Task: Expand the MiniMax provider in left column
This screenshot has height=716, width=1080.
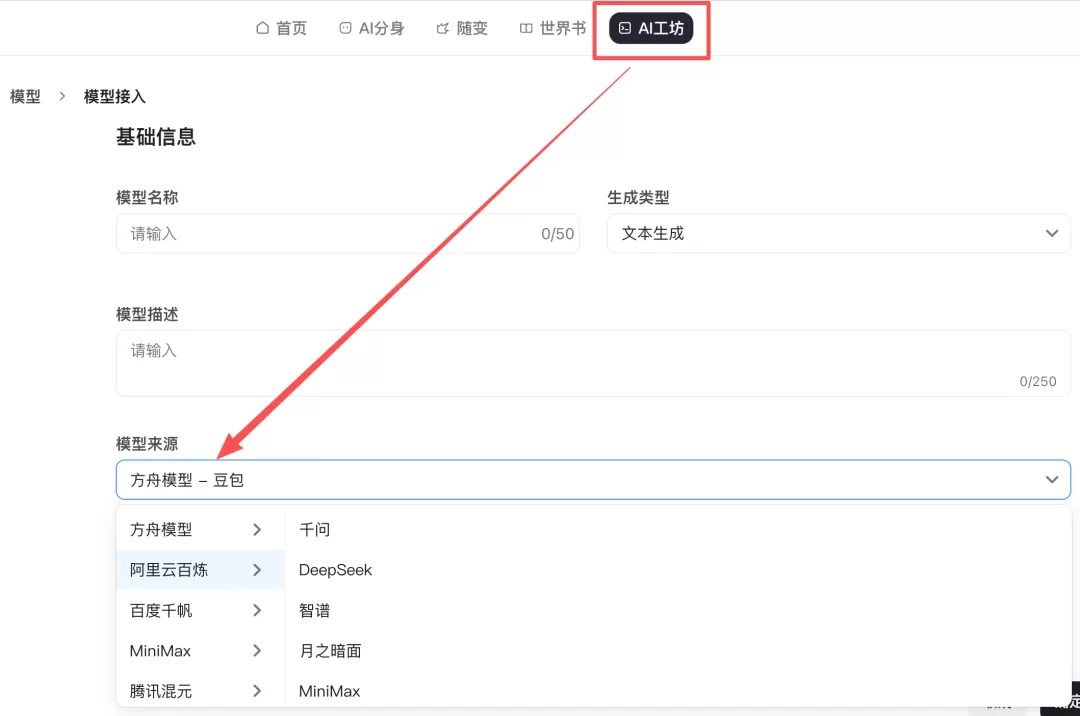Action: 200,651
